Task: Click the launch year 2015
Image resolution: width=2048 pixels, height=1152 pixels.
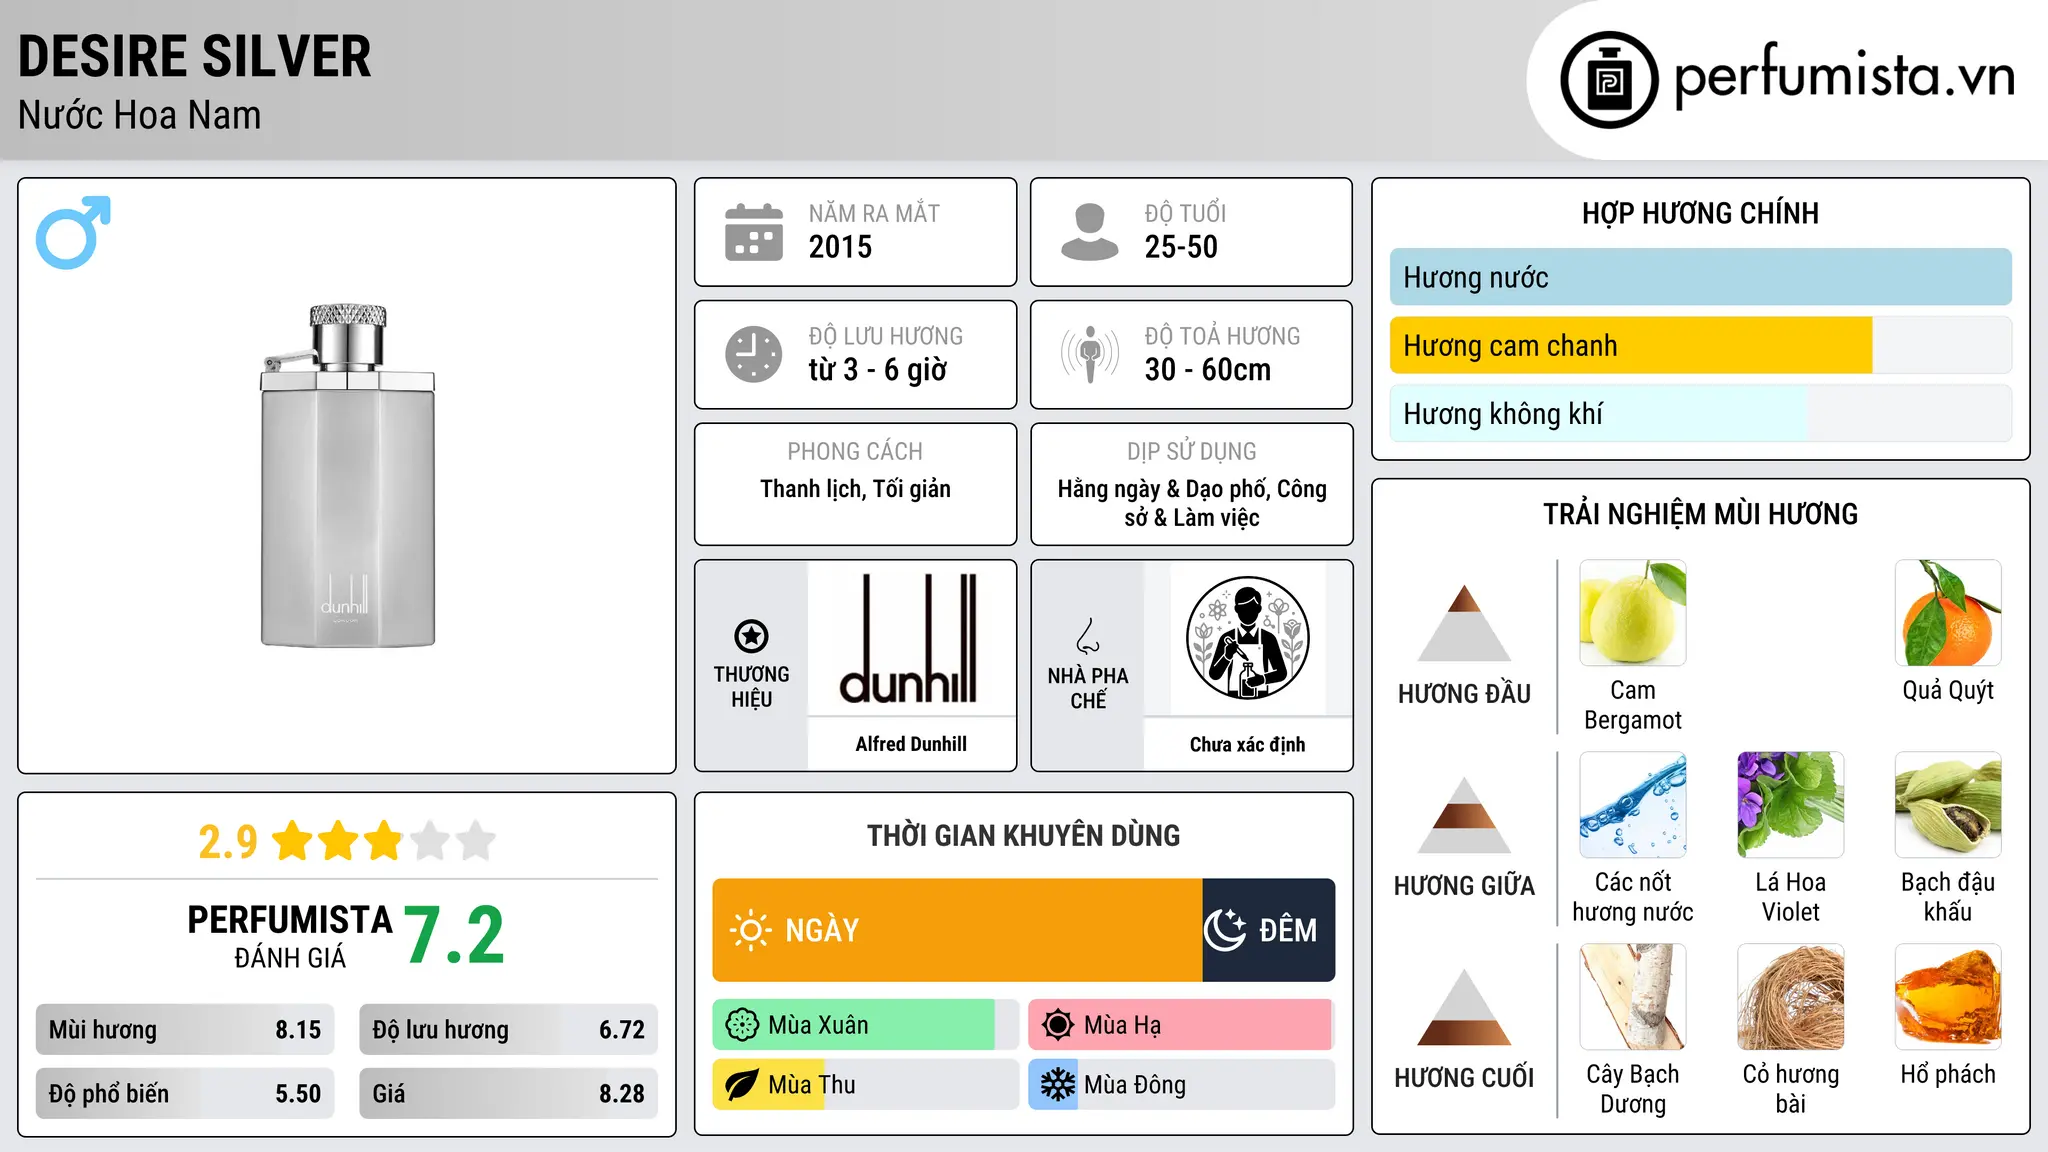Action: (840, 247)
